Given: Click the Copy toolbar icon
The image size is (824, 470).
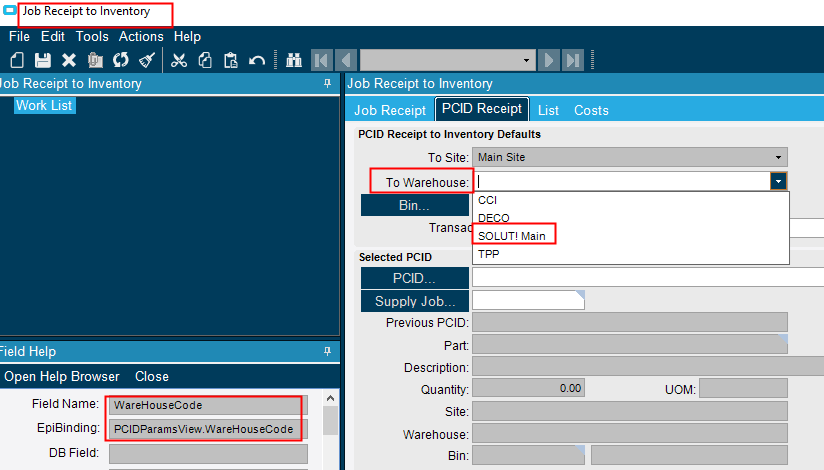Looking at the screenshot, I should (205, 60).
